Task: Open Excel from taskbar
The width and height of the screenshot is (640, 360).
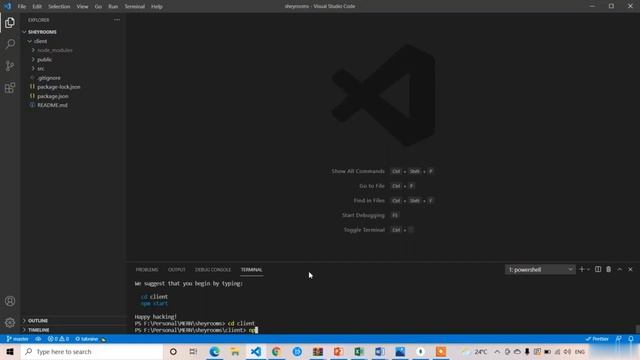Action: 359,351
